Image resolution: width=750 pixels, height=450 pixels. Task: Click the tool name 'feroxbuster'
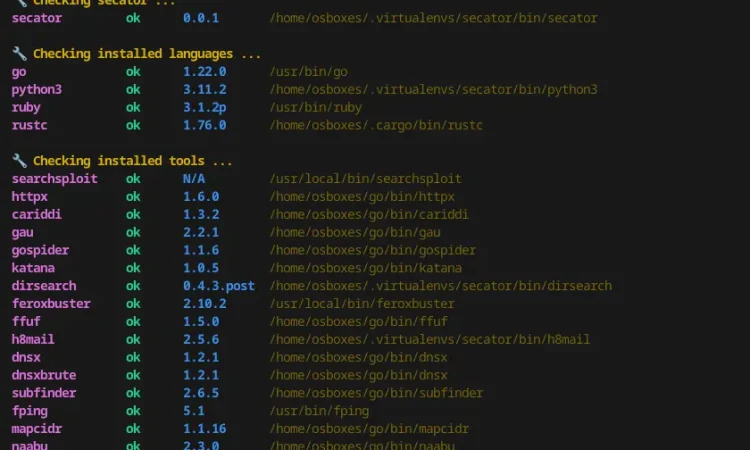pos(51,304)
